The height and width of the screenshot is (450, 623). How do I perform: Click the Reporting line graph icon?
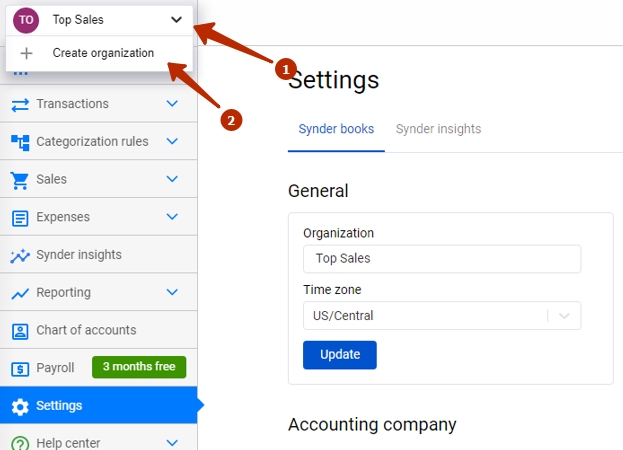coord(20,294)
